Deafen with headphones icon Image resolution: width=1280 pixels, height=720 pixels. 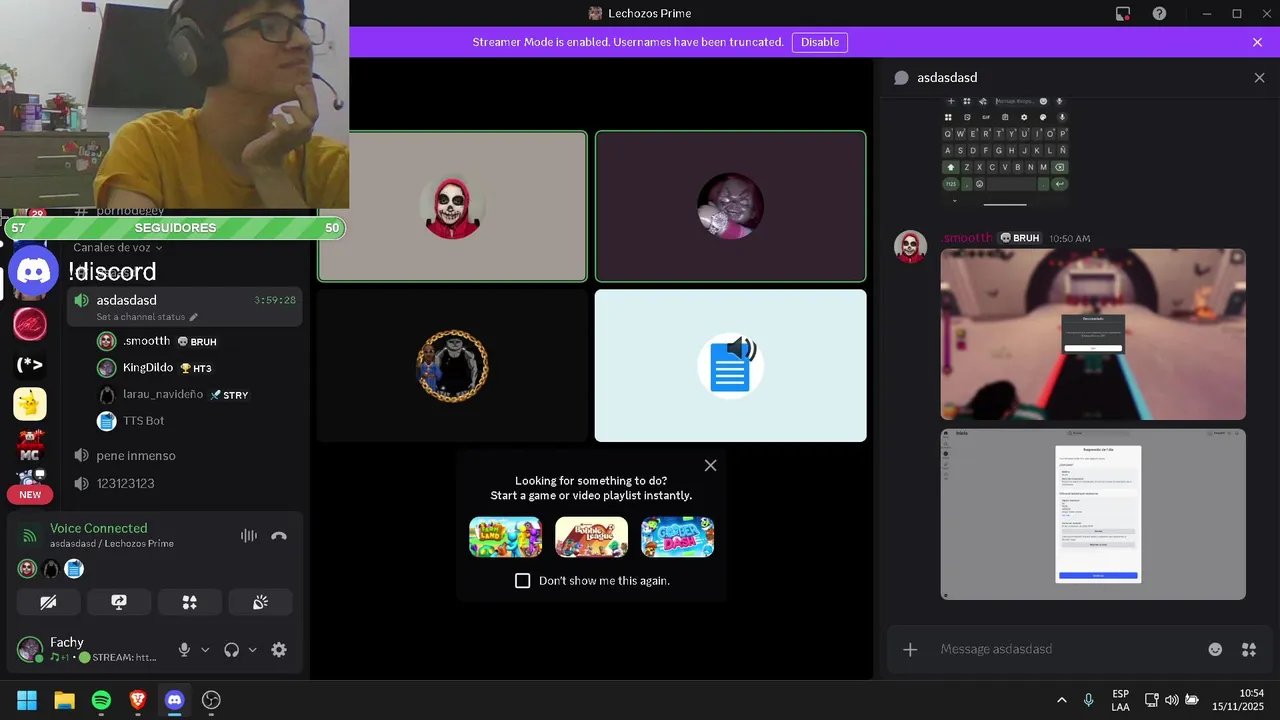(232, 650)
